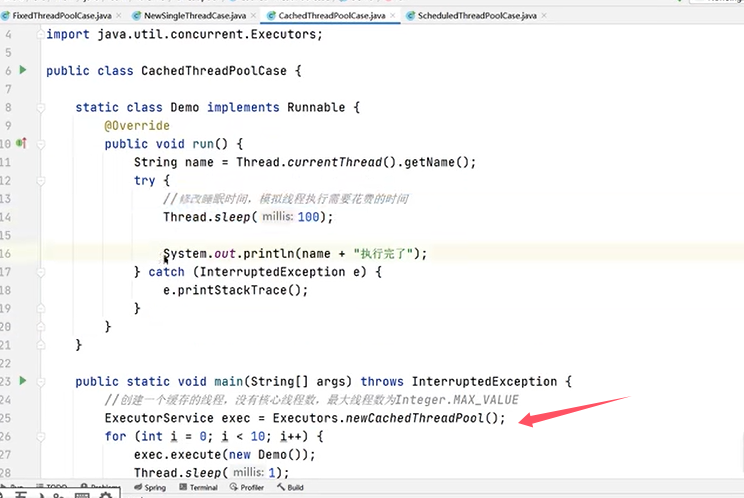
Task: Click the 'millis:' hint before 100
Action: pyautogui.click(x=278, y=217)
